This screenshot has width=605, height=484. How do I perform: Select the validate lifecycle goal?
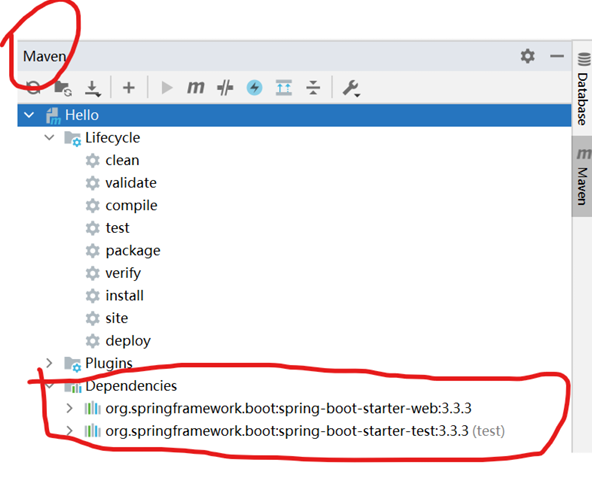(131, 183)
